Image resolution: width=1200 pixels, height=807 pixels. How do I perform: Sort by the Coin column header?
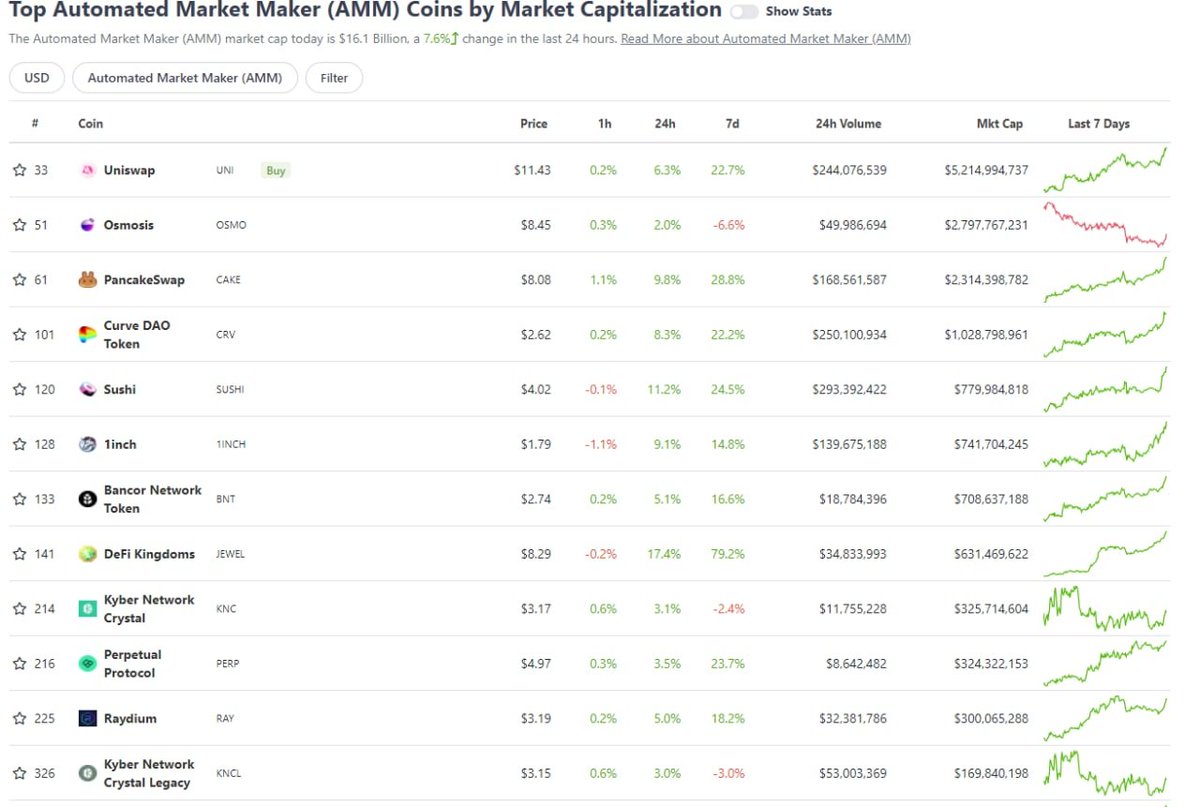91,124
